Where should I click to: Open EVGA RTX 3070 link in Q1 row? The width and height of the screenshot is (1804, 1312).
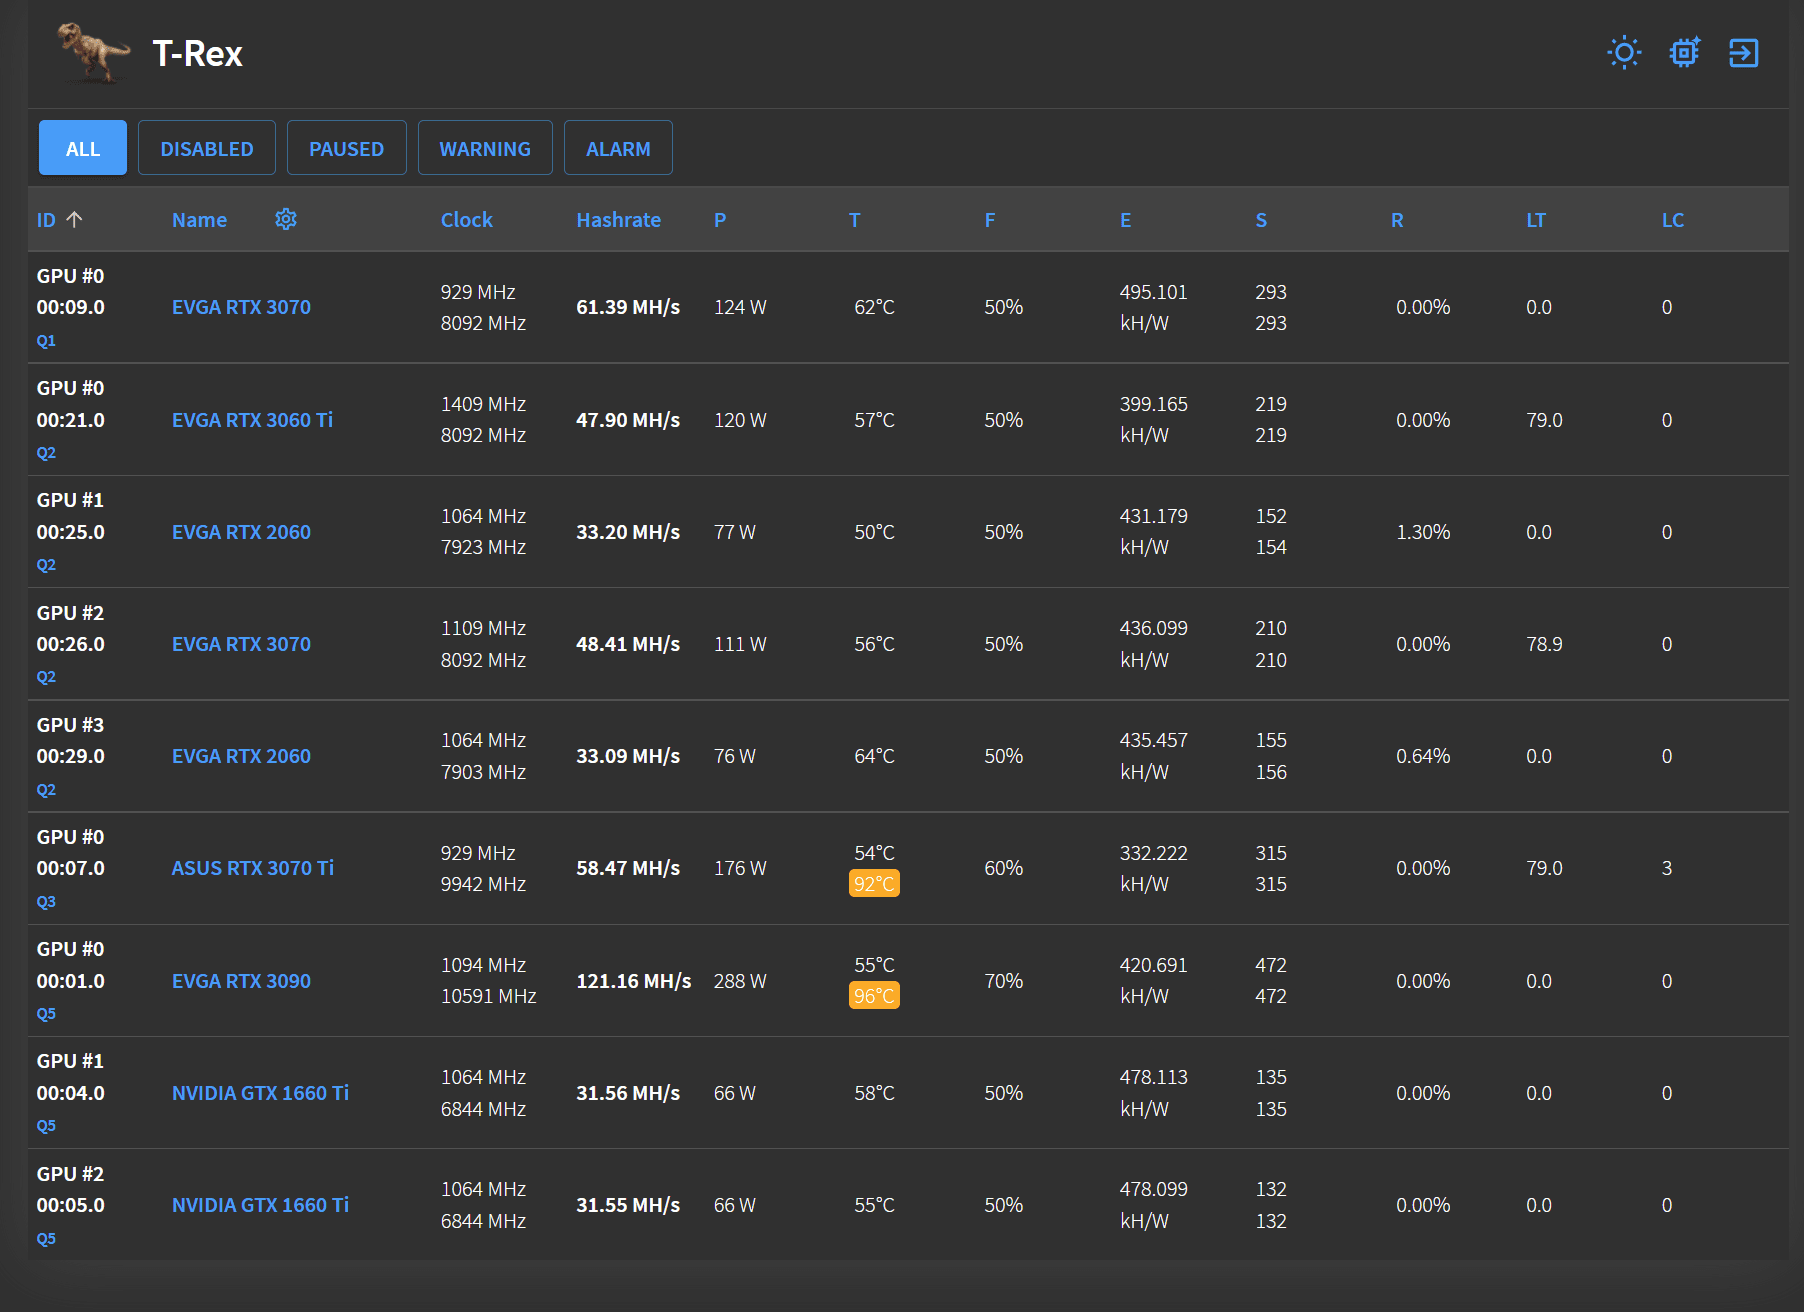[x=241, y=307]
